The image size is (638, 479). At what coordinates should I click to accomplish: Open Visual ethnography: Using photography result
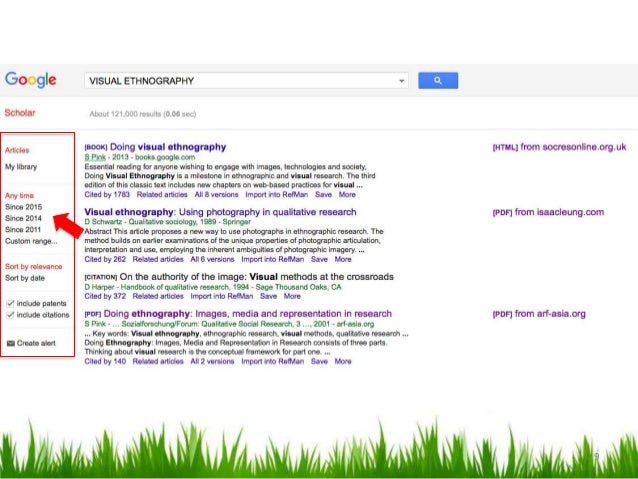pos(221,212)
